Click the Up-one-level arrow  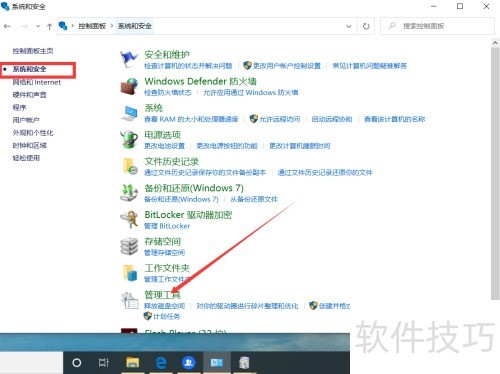point(49,26)
